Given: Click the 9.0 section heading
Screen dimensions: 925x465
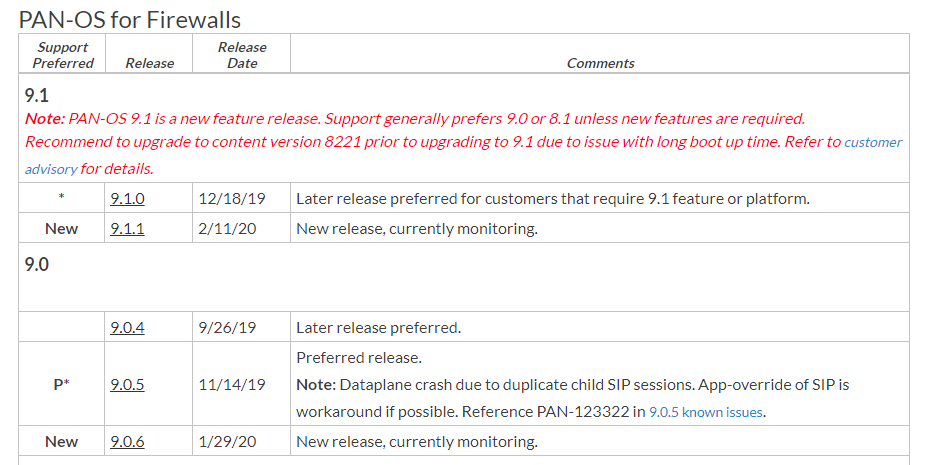Looking at the screenshot, I should pos(37,265).
